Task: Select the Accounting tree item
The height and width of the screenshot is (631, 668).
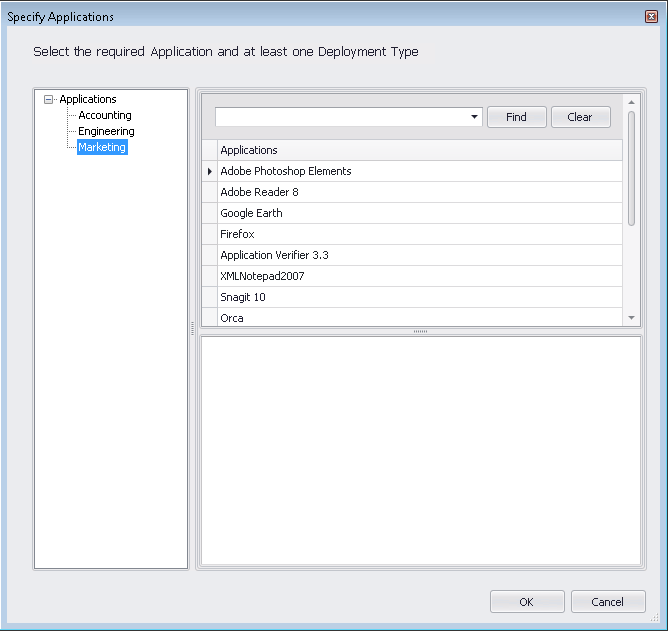Action: [105, 115]
